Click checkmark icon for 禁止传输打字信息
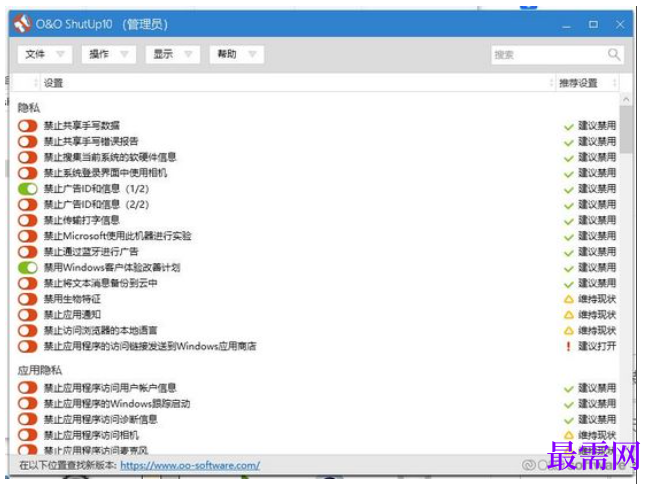Screen dimensions: 659x487 pos(569,221)
